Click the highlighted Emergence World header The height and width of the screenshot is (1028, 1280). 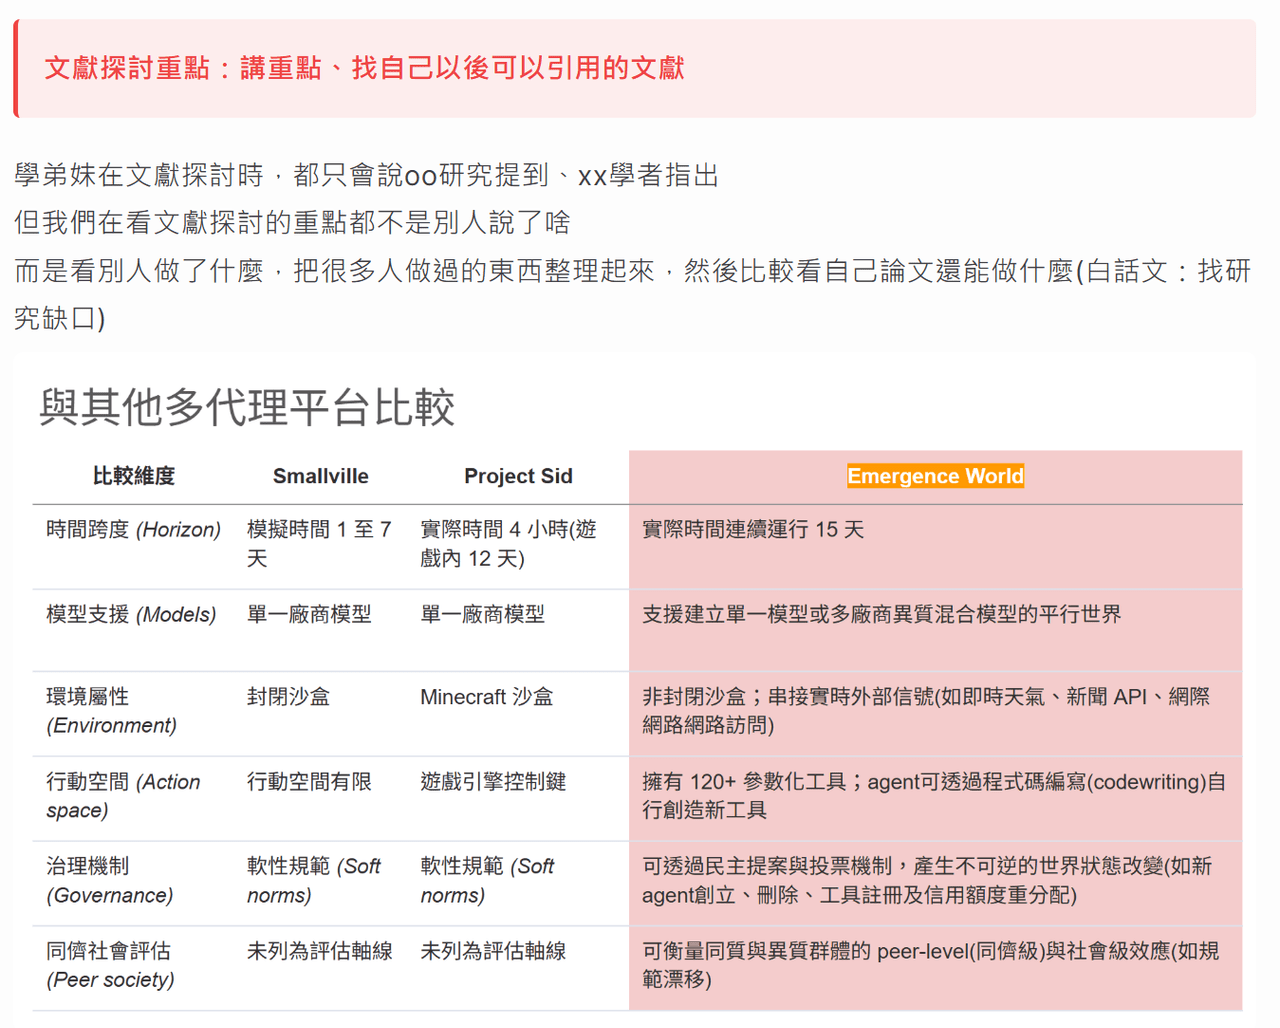point(935,476)
